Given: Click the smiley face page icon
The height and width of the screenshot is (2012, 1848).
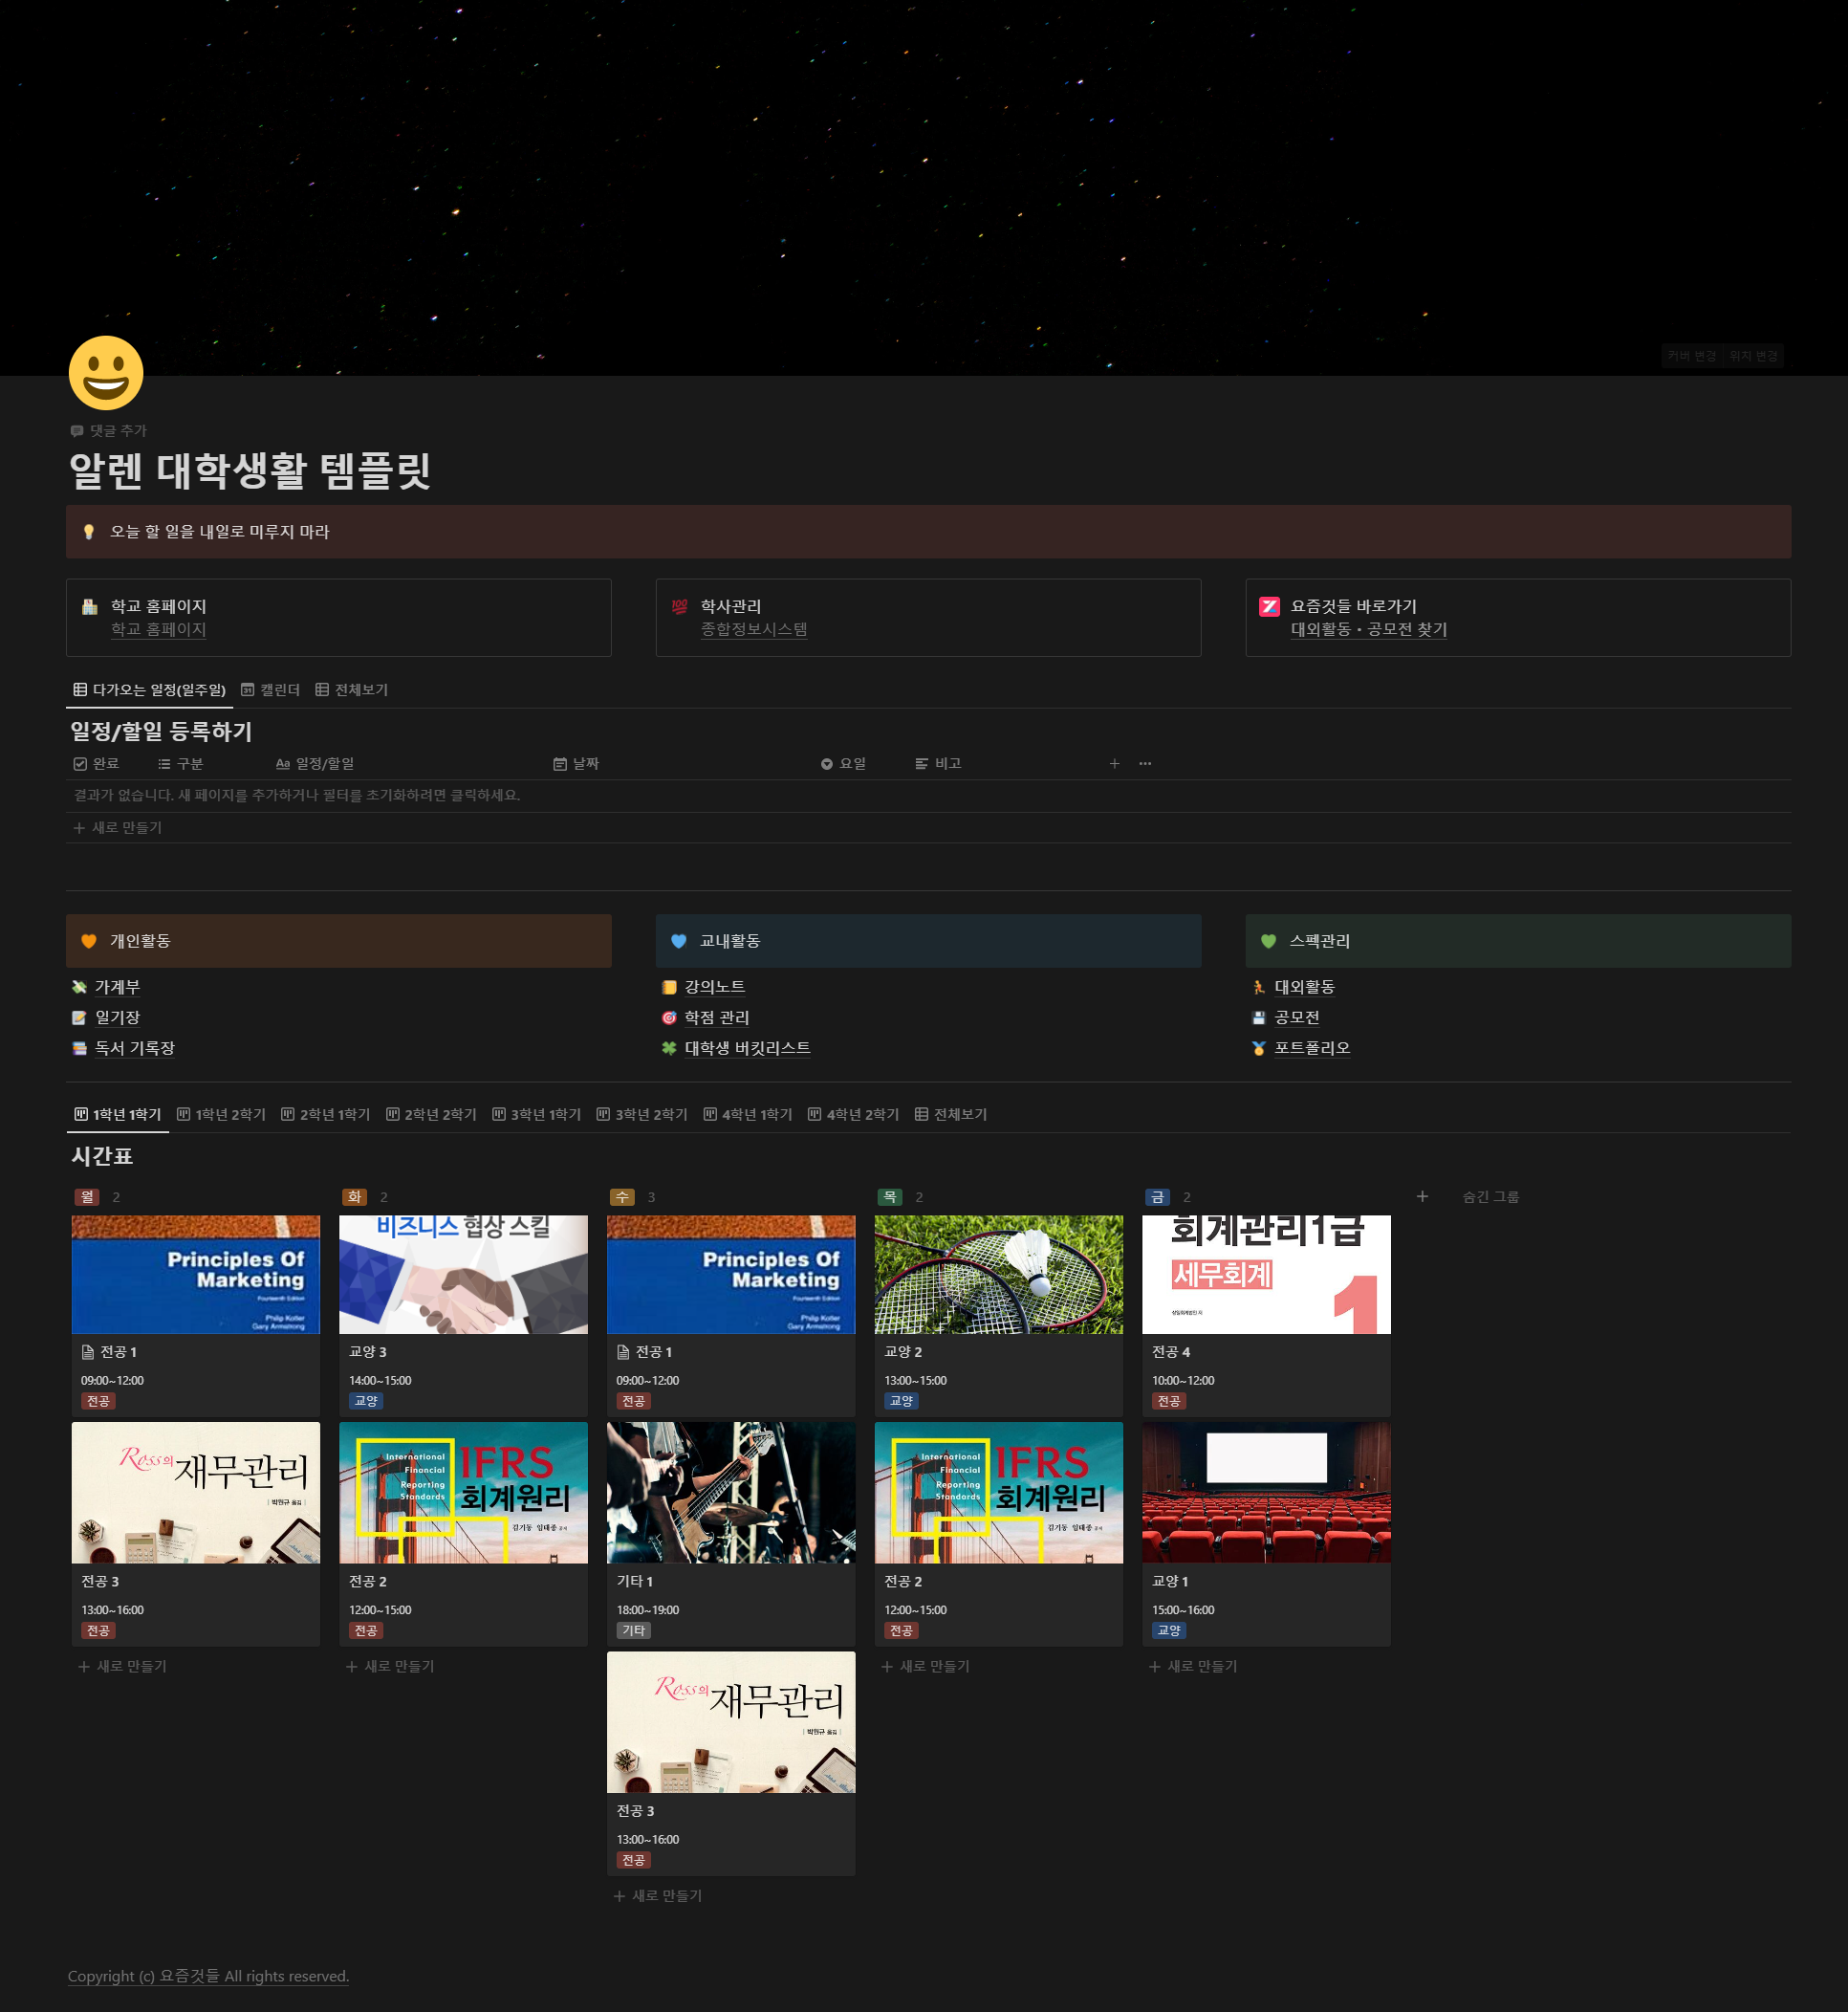Looking at the screenshot, I should (x=106, y=373).
